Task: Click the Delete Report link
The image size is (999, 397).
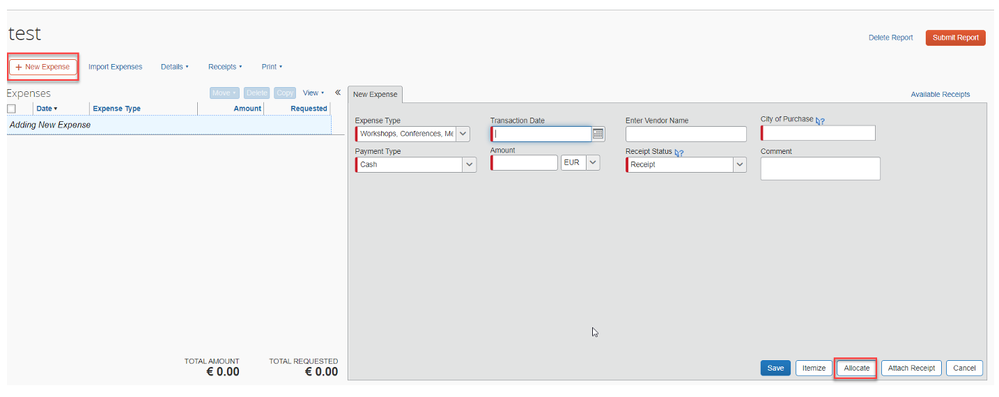Action: [x=890, y=38]
